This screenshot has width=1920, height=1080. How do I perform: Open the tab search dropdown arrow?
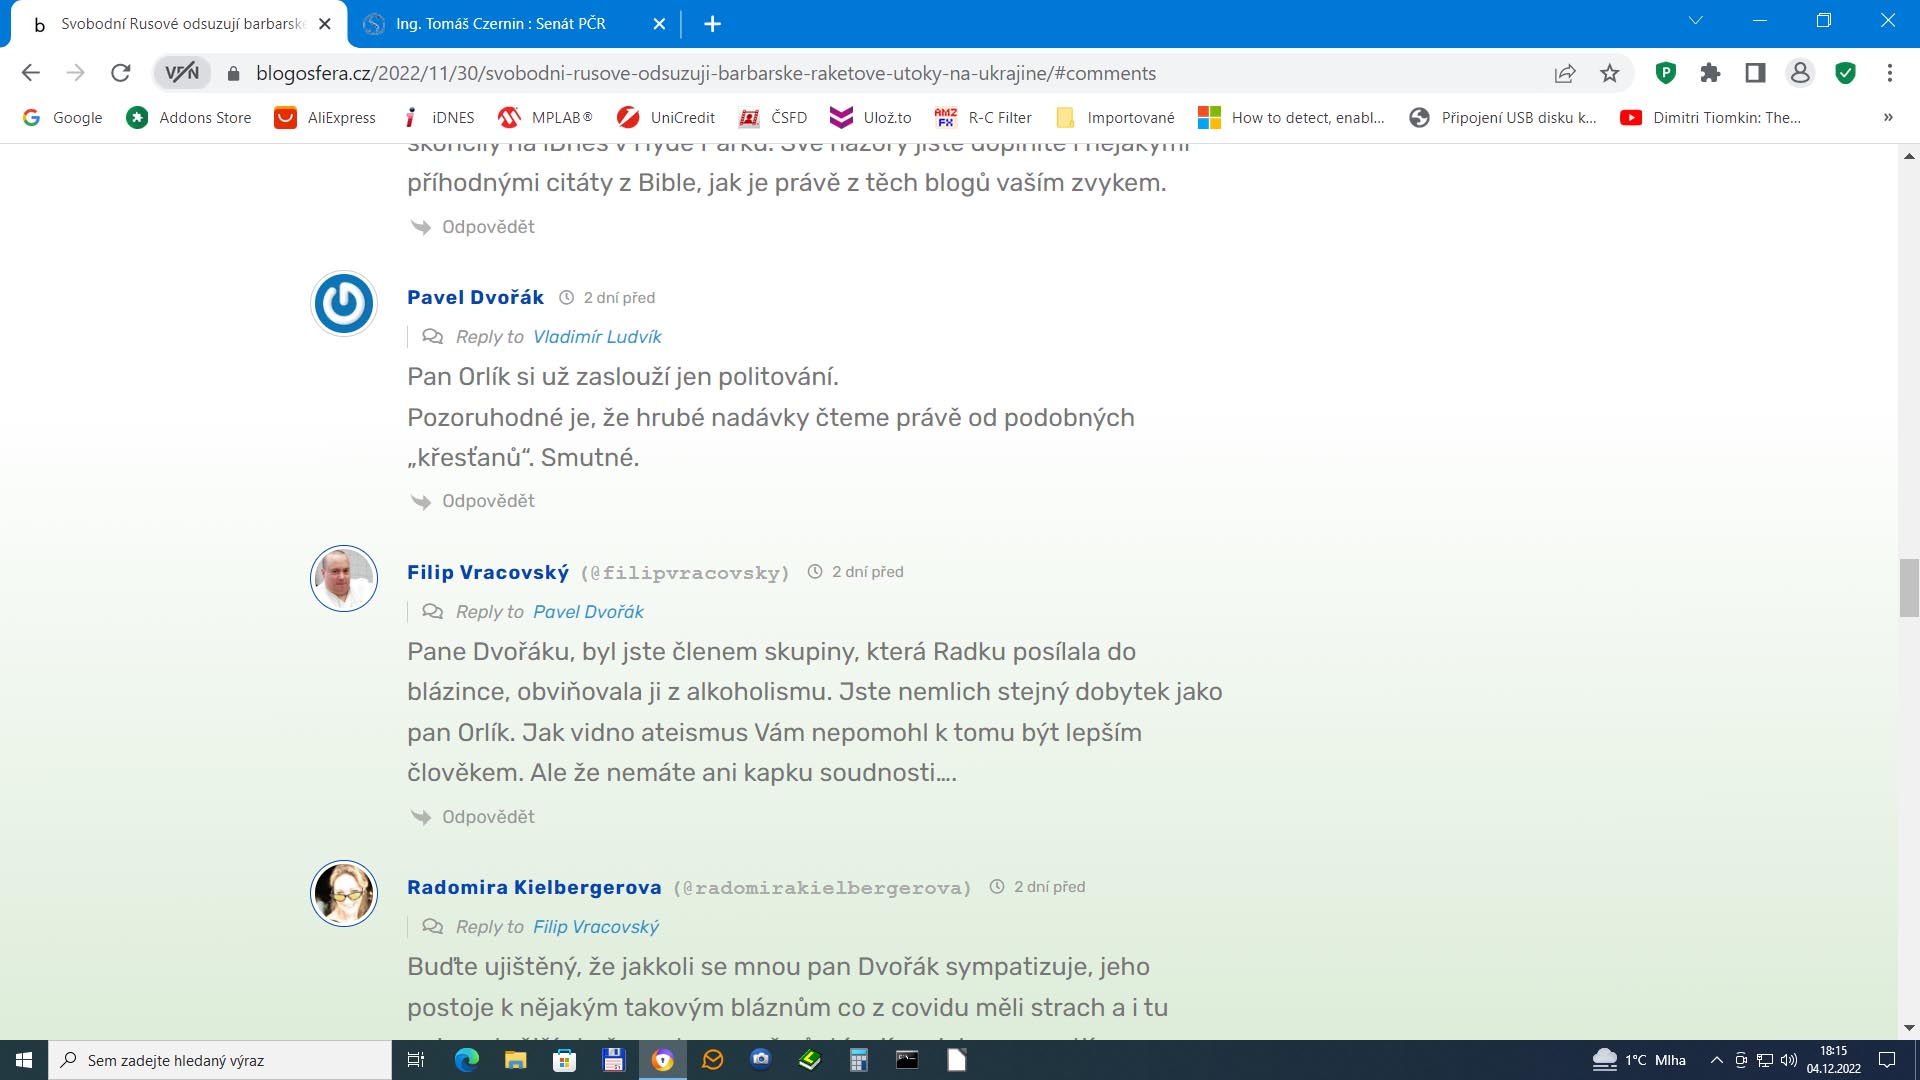1695,21
